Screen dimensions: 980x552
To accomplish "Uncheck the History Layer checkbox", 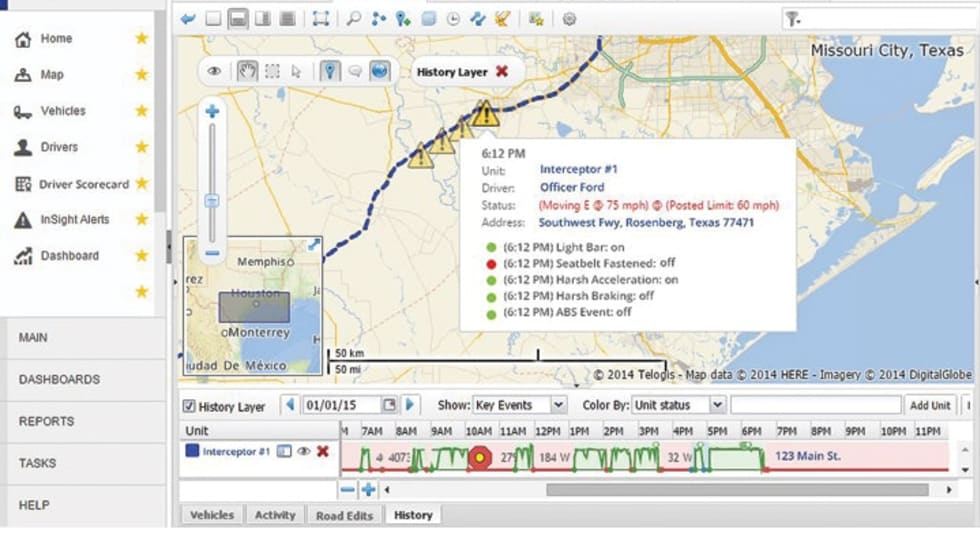I will click(x=189, y=406).
